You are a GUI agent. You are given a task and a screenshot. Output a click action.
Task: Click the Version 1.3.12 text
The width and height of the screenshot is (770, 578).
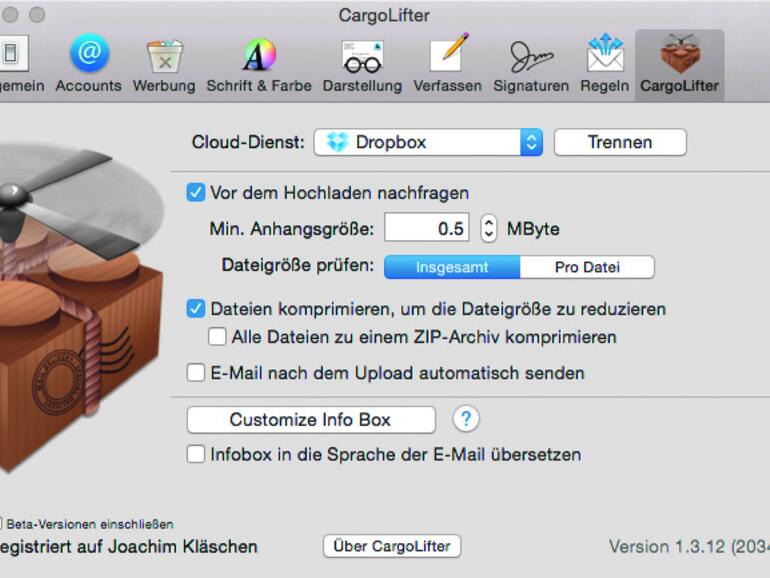[689, 547]
